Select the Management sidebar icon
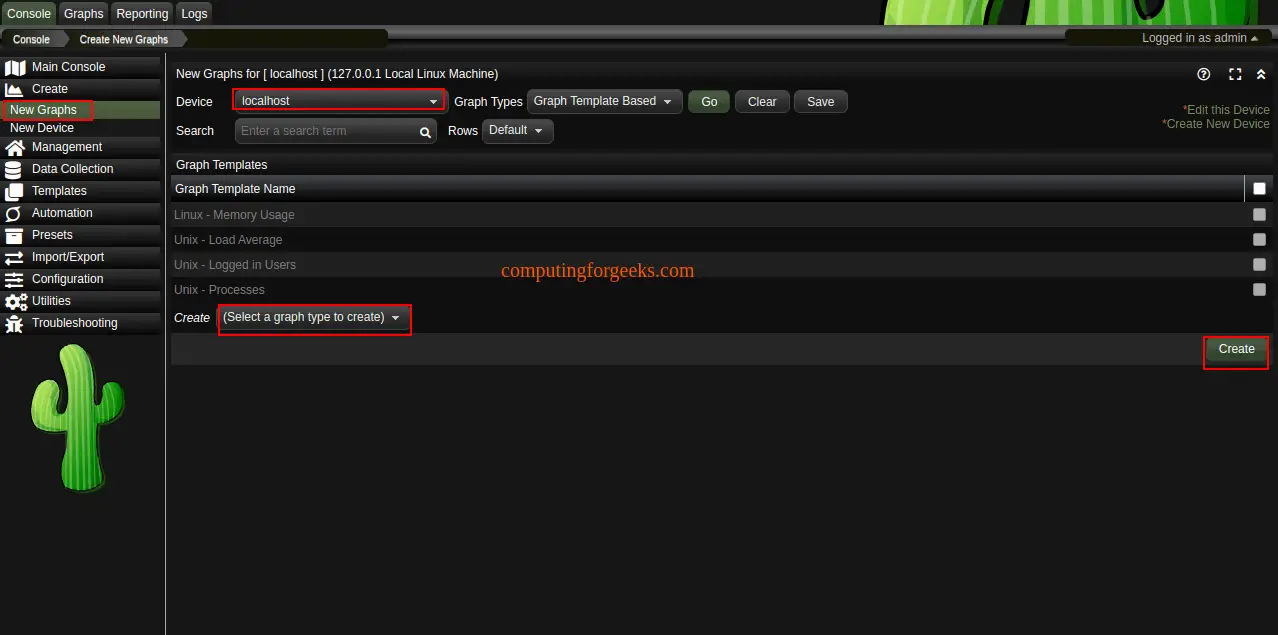1278x635 pixels. click(x=14, y=147)
